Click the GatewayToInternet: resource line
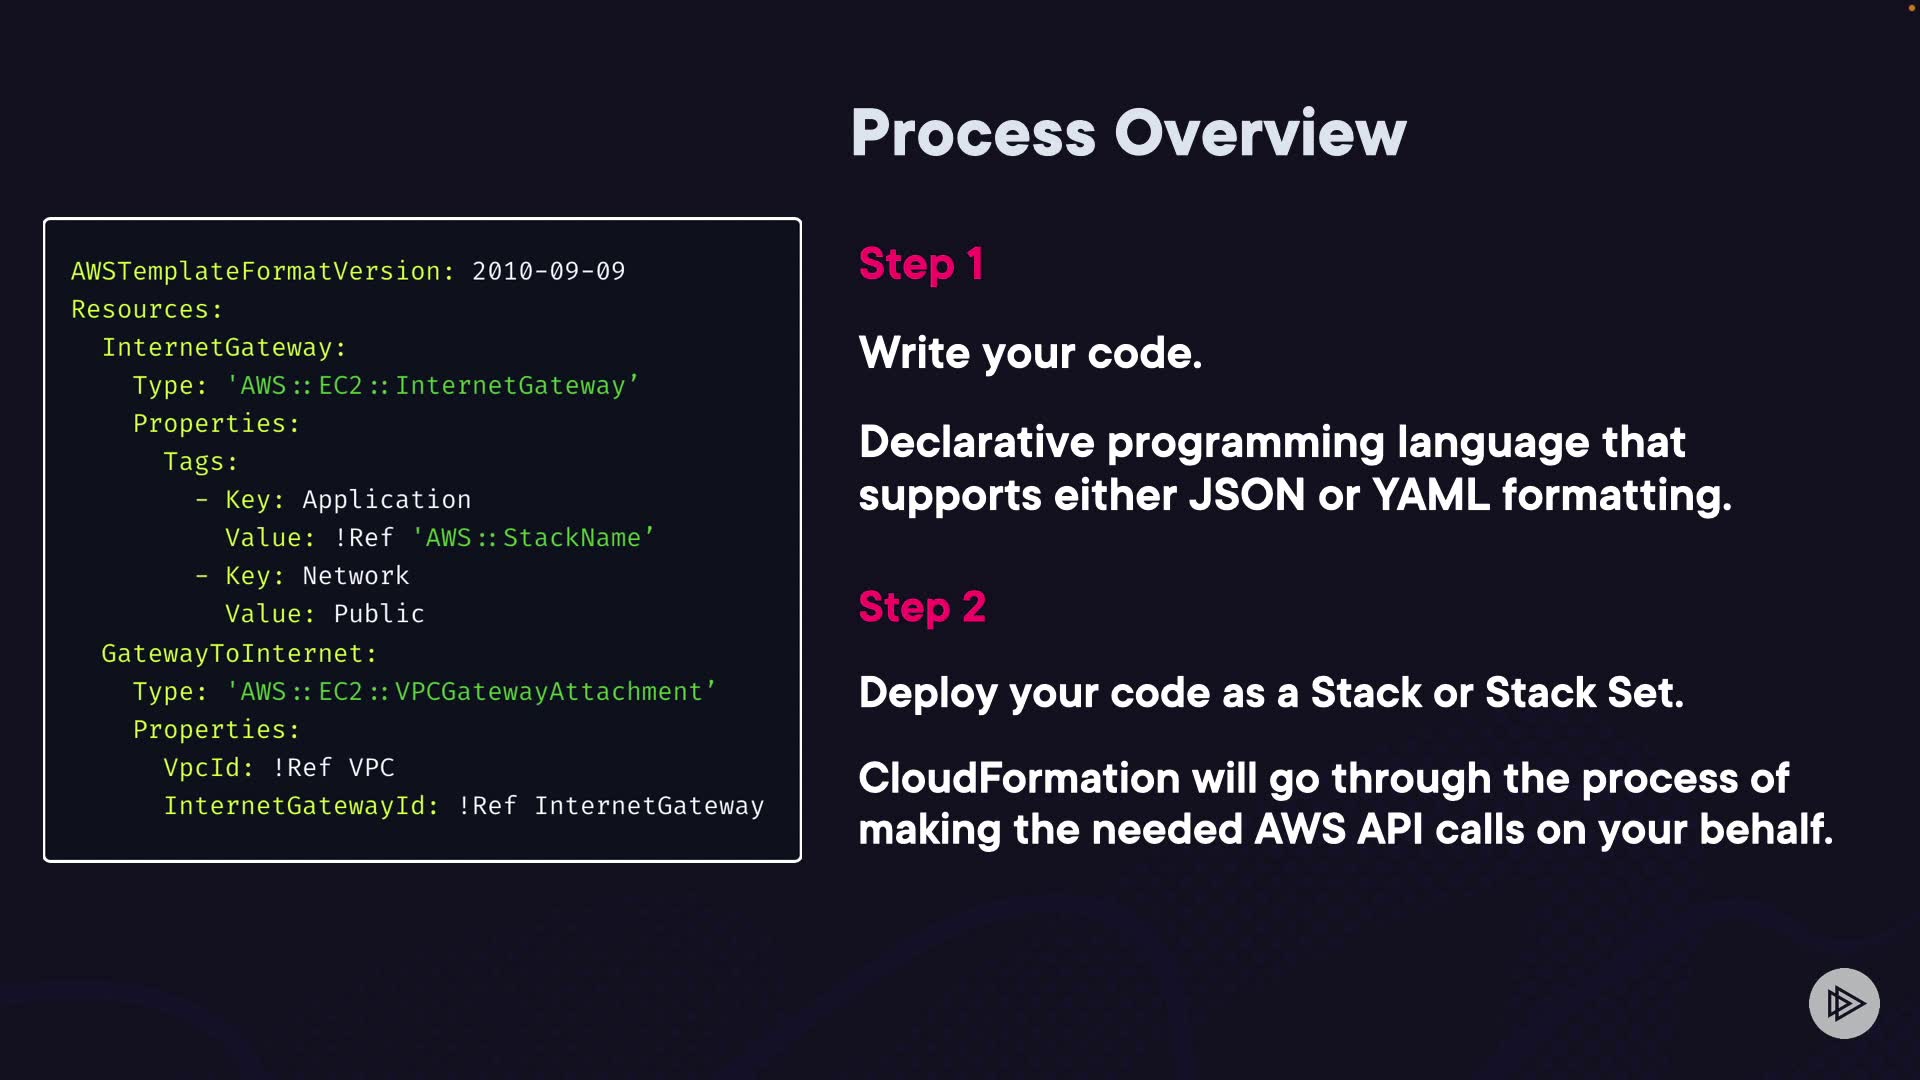 click(x=239, y=653)
